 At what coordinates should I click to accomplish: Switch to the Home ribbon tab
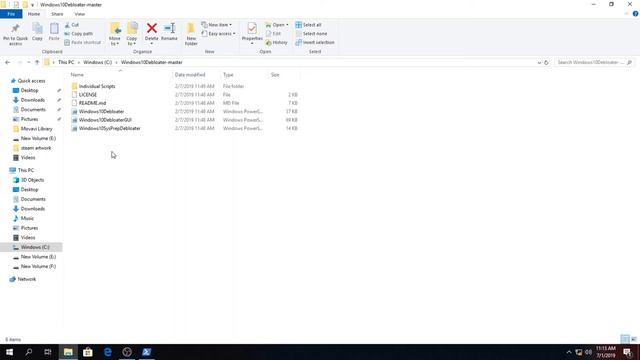34,14
